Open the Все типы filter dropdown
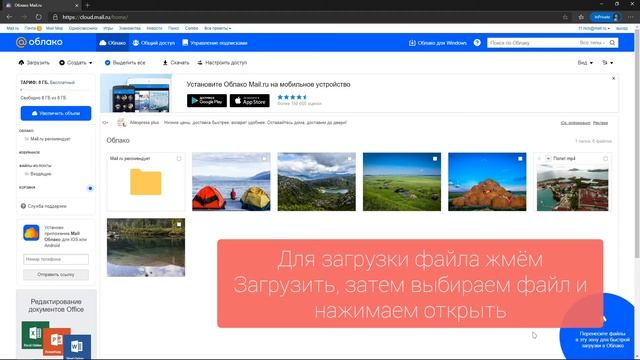This screenshot has width=640, height=360. tap(592, 42)
